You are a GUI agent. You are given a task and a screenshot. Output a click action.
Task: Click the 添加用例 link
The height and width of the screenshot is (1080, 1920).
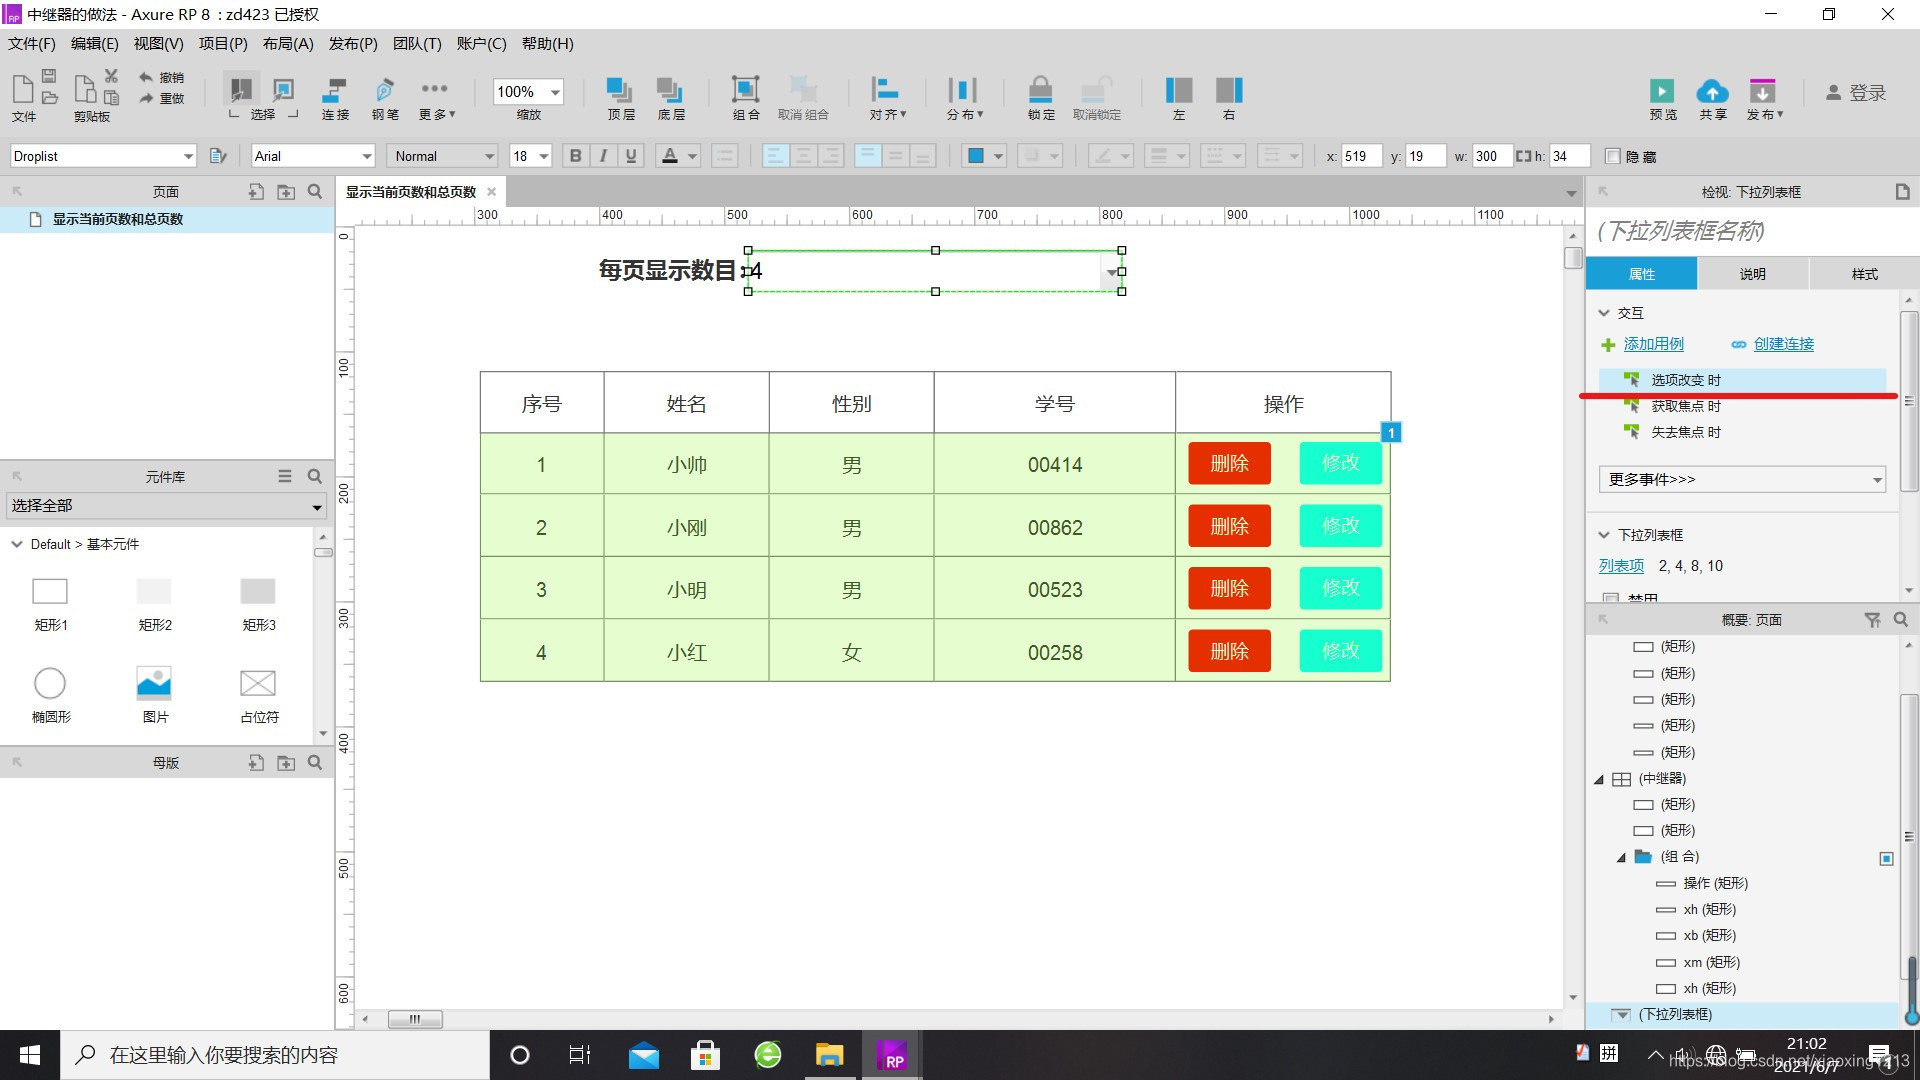1653,344
